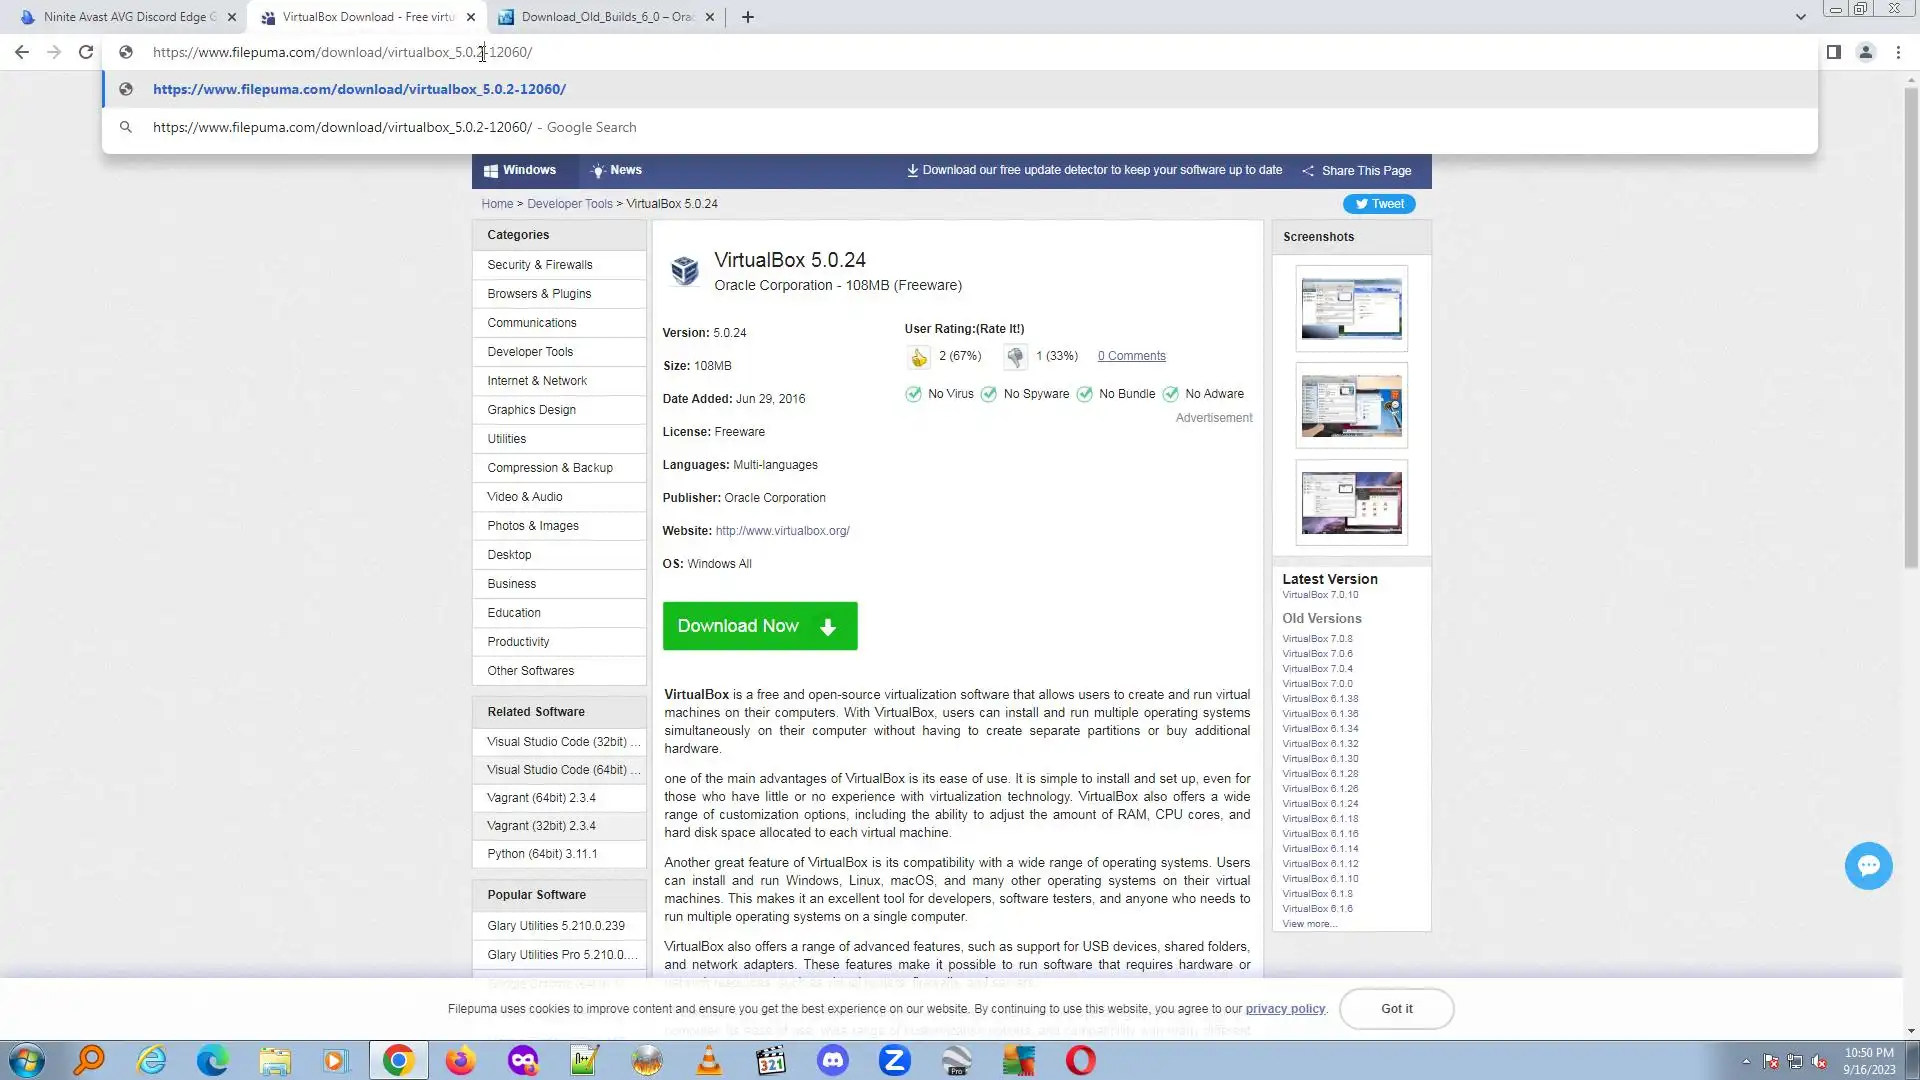Click the green Download Now button

coord(759,626)
